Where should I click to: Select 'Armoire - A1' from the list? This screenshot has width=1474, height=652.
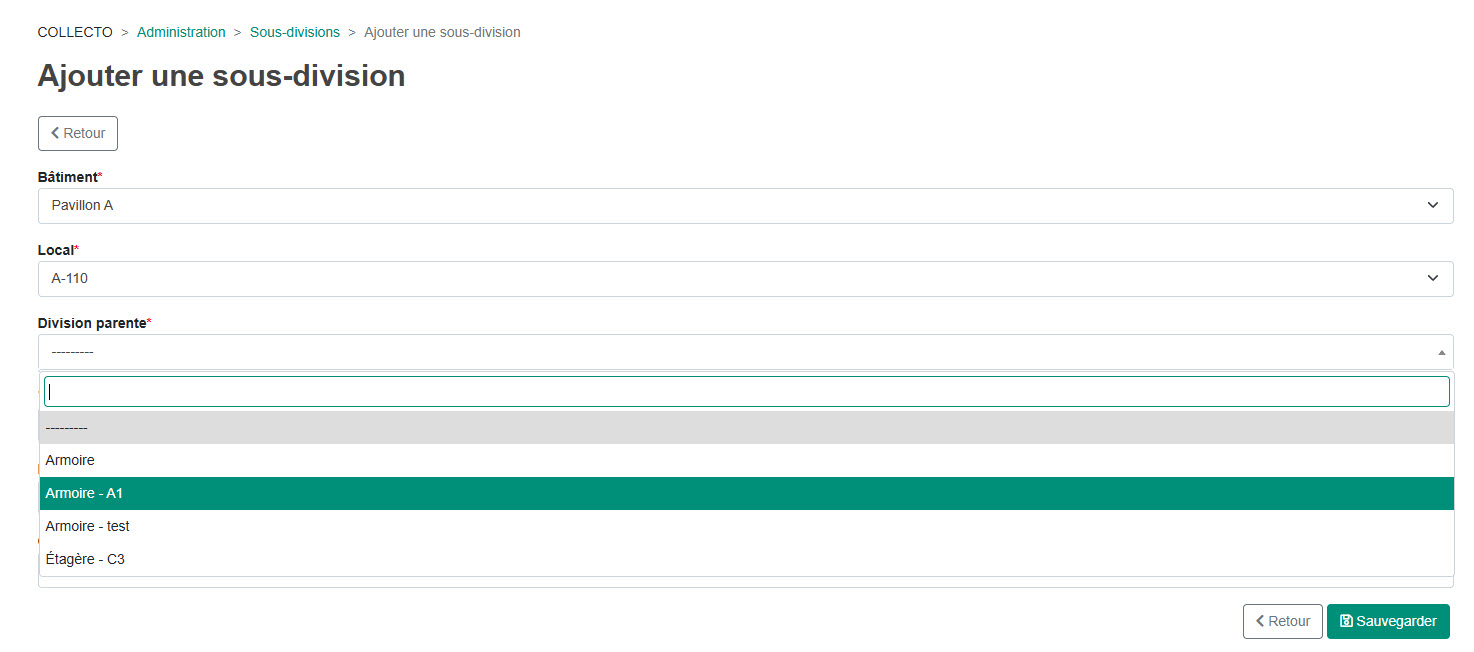(746, 494)
